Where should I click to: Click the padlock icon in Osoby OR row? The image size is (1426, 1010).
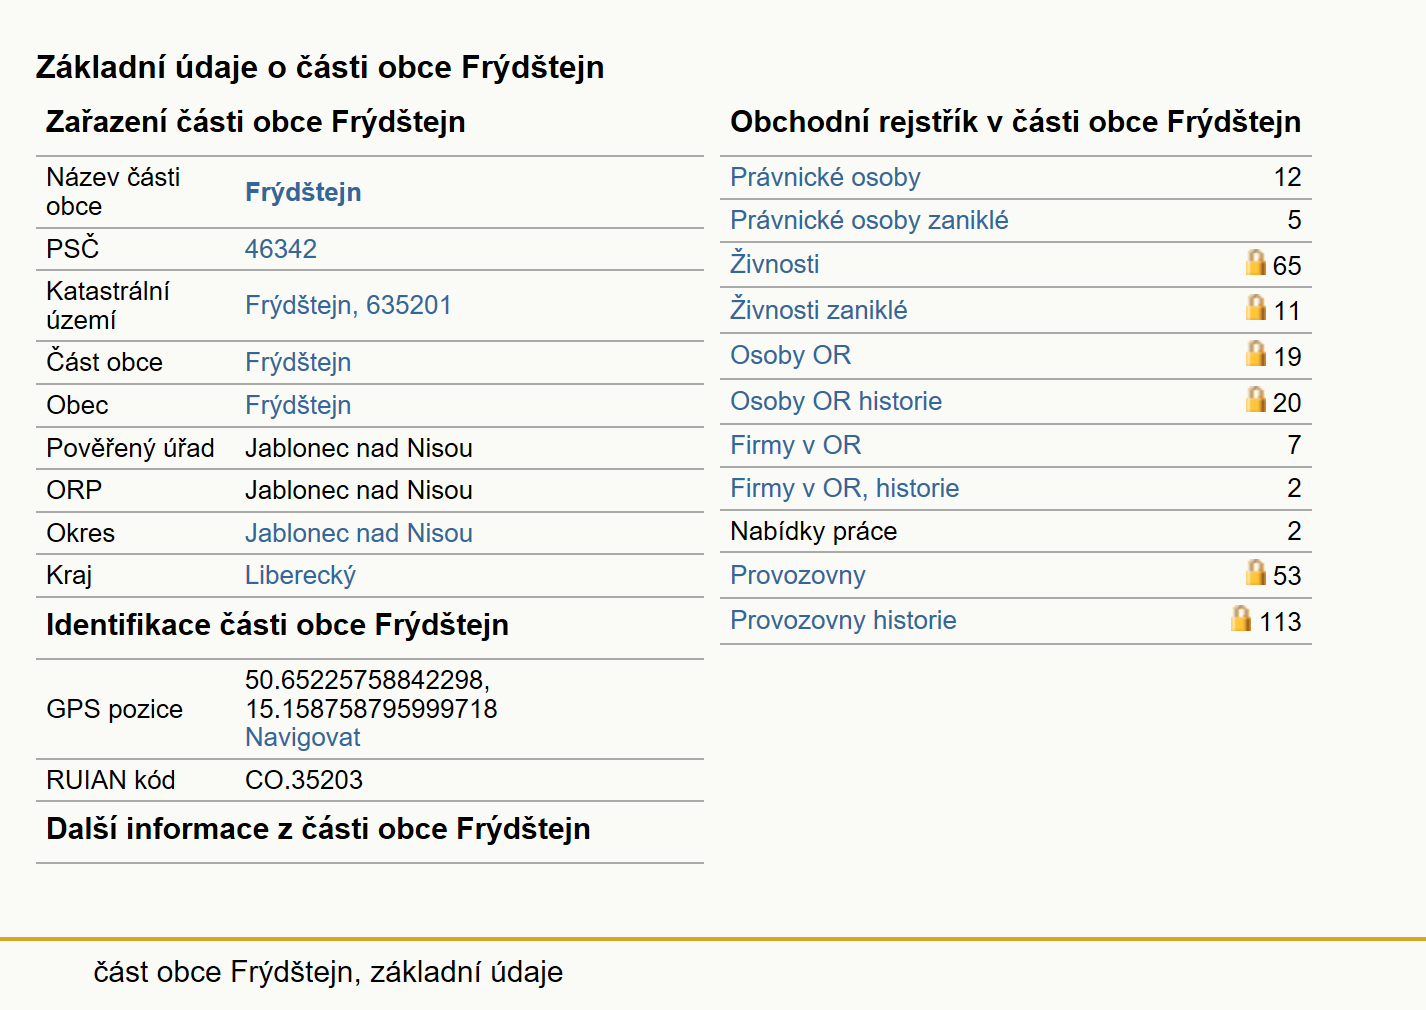(x=1256, y=353)
